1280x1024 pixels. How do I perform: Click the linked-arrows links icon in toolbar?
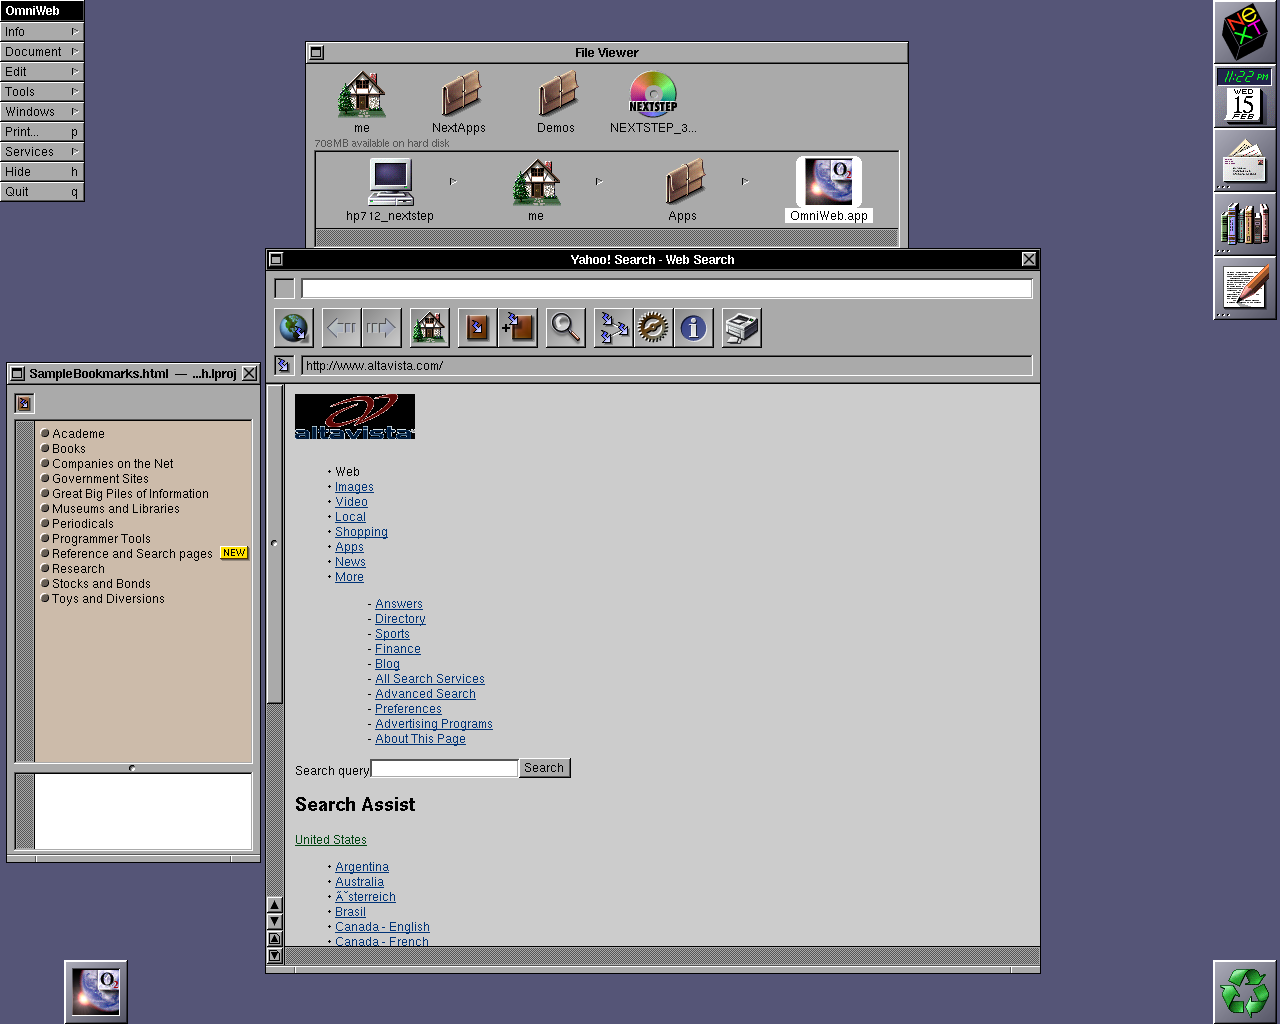click(x=613, y=328)
